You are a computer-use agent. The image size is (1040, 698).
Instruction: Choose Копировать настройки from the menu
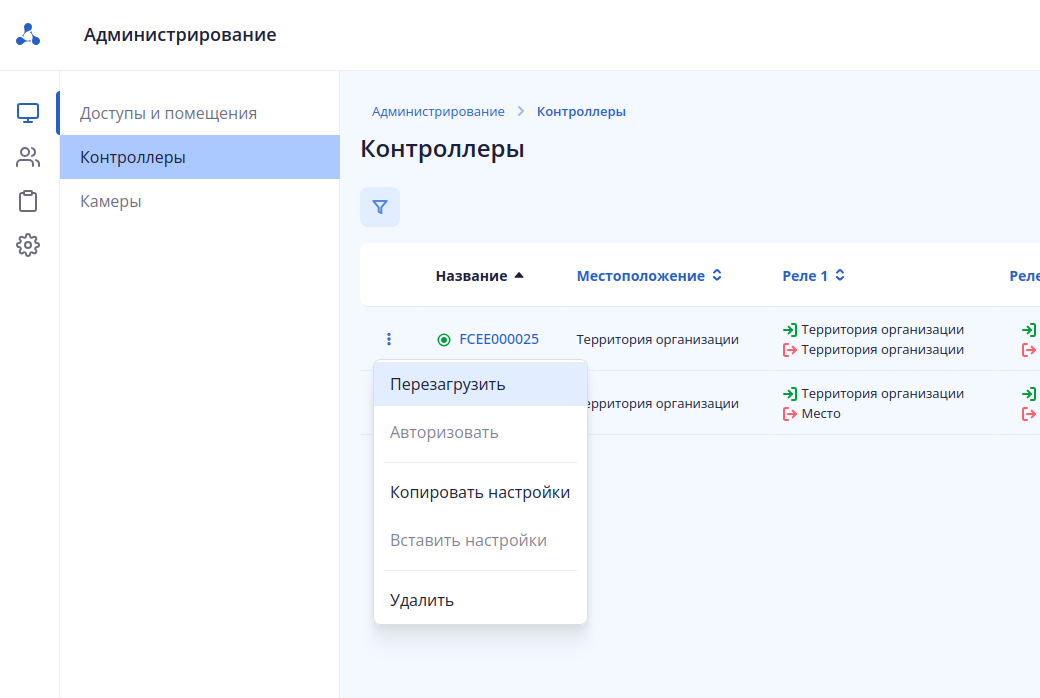coord(480,492)
